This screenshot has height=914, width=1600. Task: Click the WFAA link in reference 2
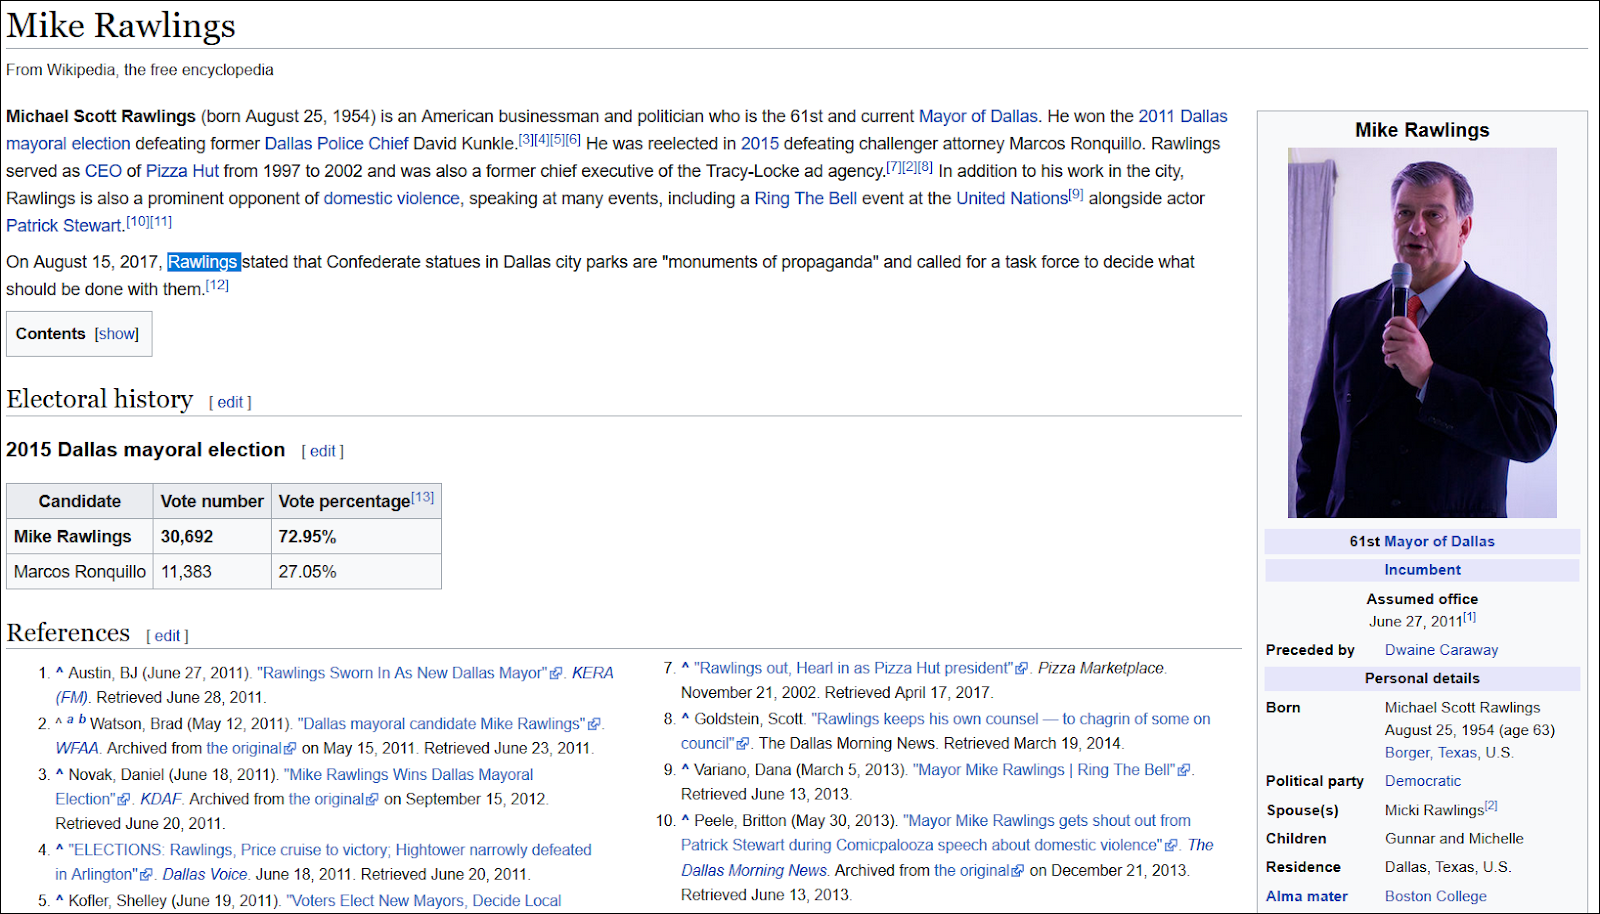77,748
